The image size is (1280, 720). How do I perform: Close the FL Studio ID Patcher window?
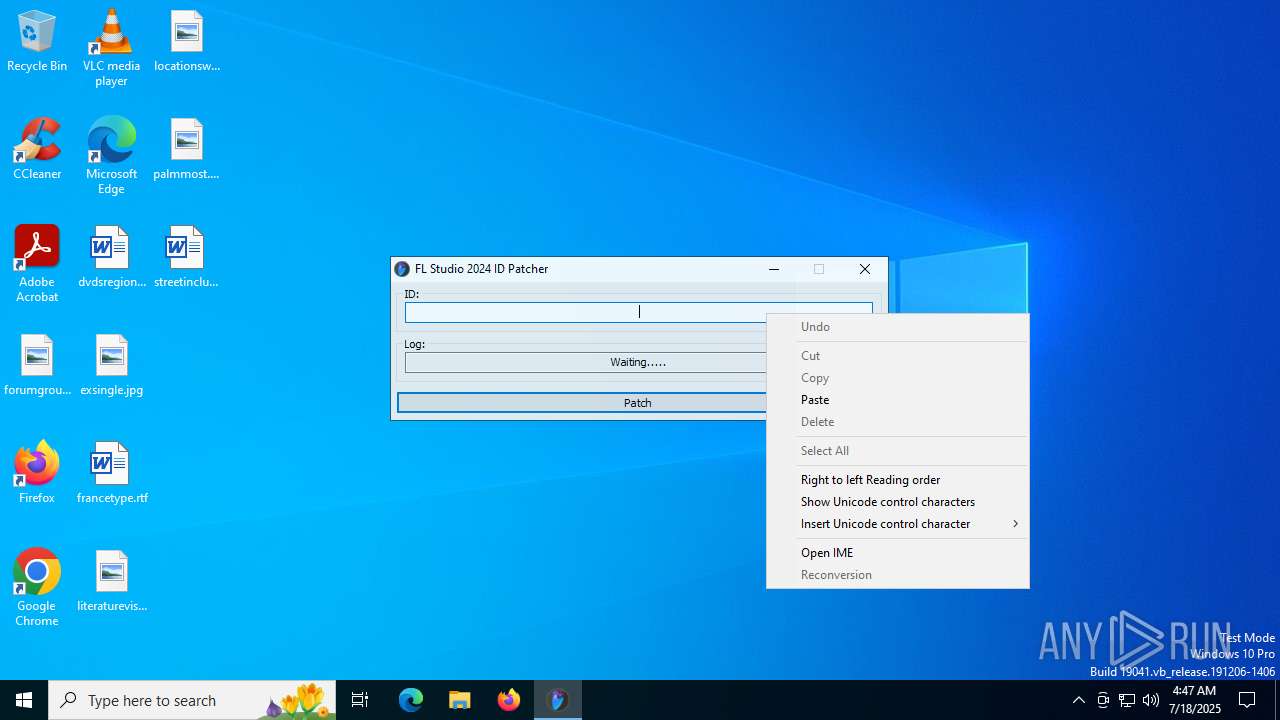(865, 269)
